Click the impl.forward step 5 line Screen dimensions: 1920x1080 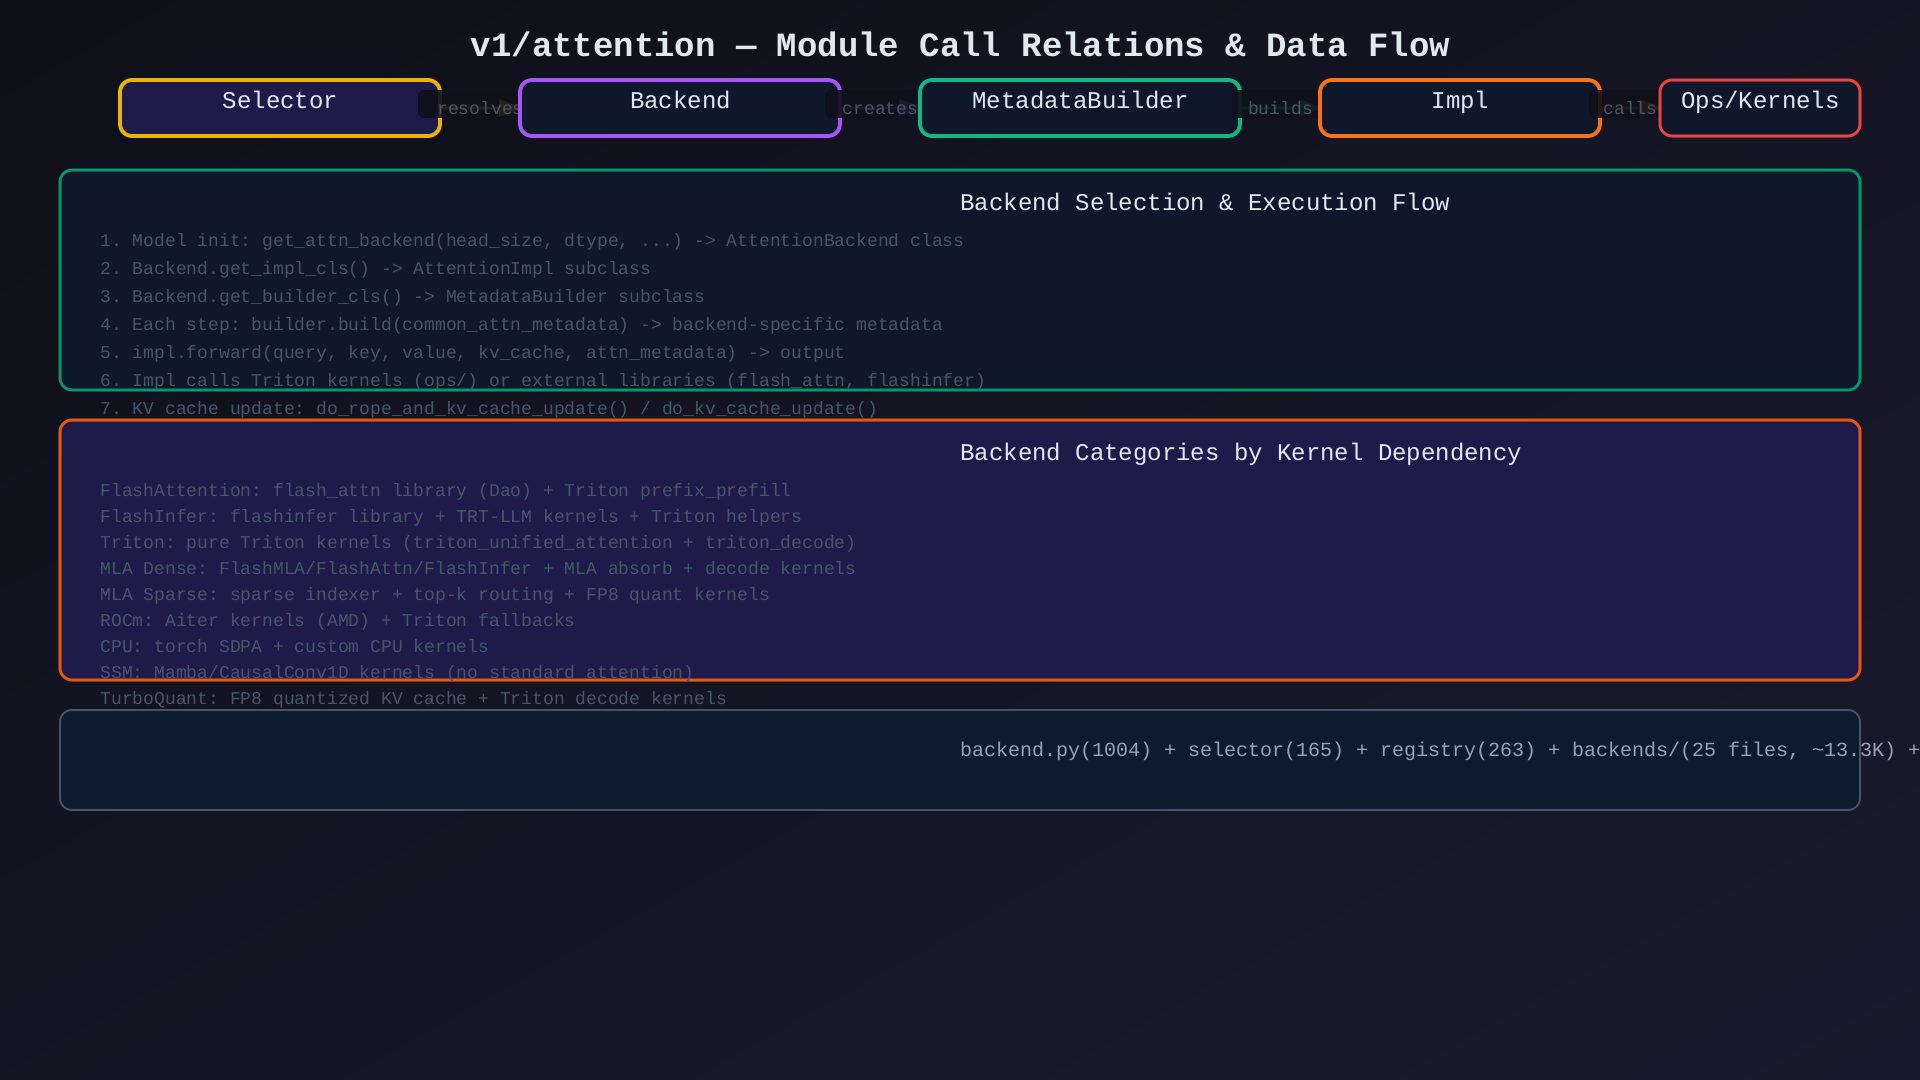471,353
